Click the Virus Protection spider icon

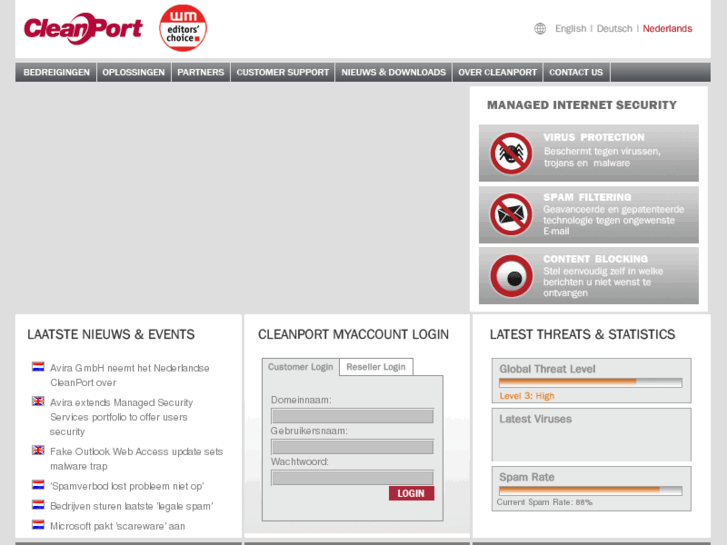pos(511,154)
